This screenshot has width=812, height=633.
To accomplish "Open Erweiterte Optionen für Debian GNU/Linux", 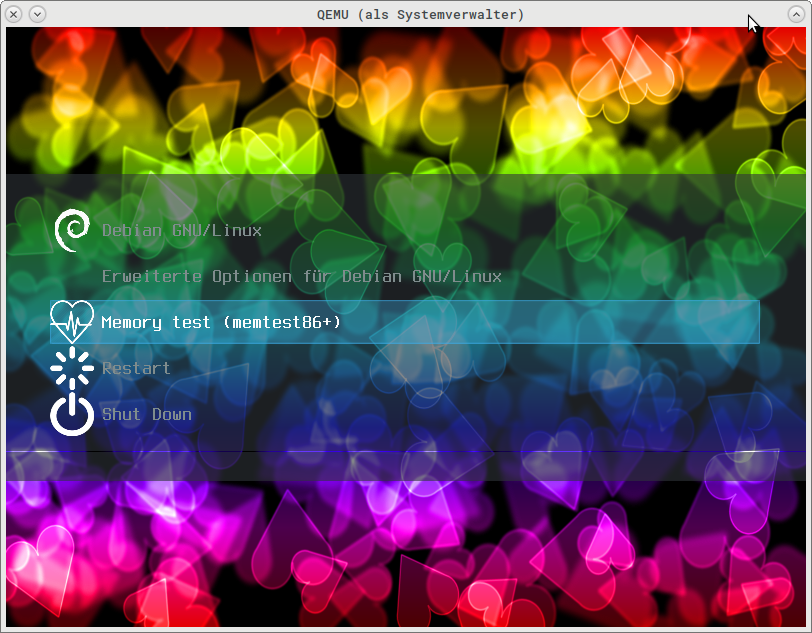I will tap(302, 277).
